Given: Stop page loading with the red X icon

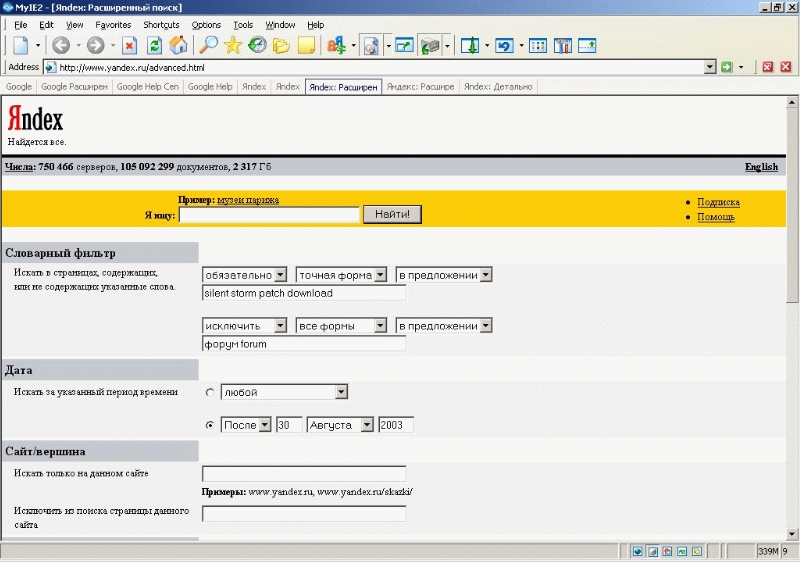Looking at the screenshot, I should 130,45.
